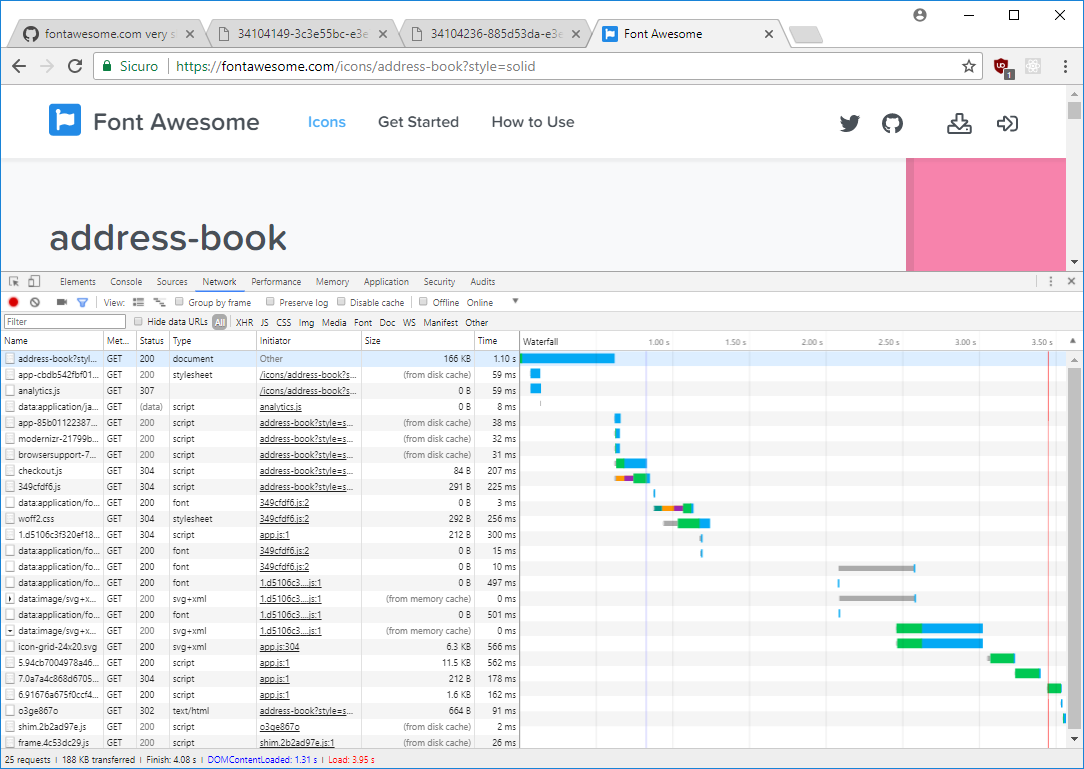Open the Chrome three-dot menu
This screenshot has width=1084, height=769.
[1065, 66]
